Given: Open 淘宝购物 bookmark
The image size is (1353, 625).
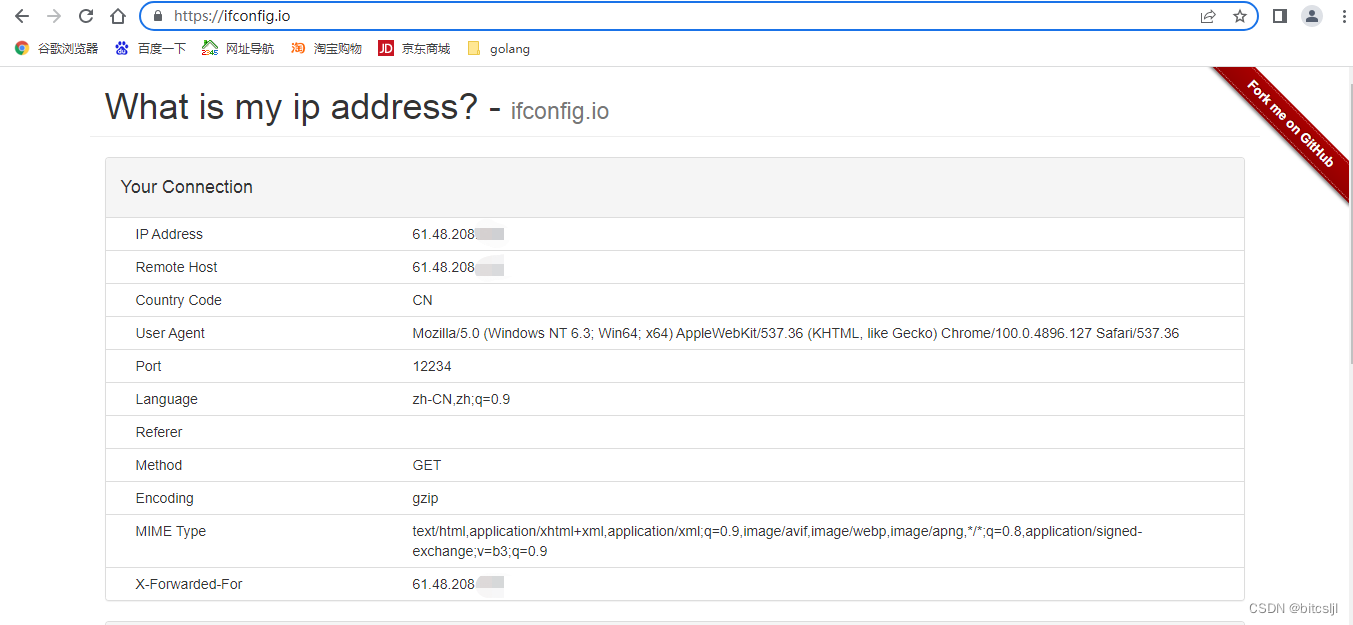Looking at the screenshot, I should [326, 48].
